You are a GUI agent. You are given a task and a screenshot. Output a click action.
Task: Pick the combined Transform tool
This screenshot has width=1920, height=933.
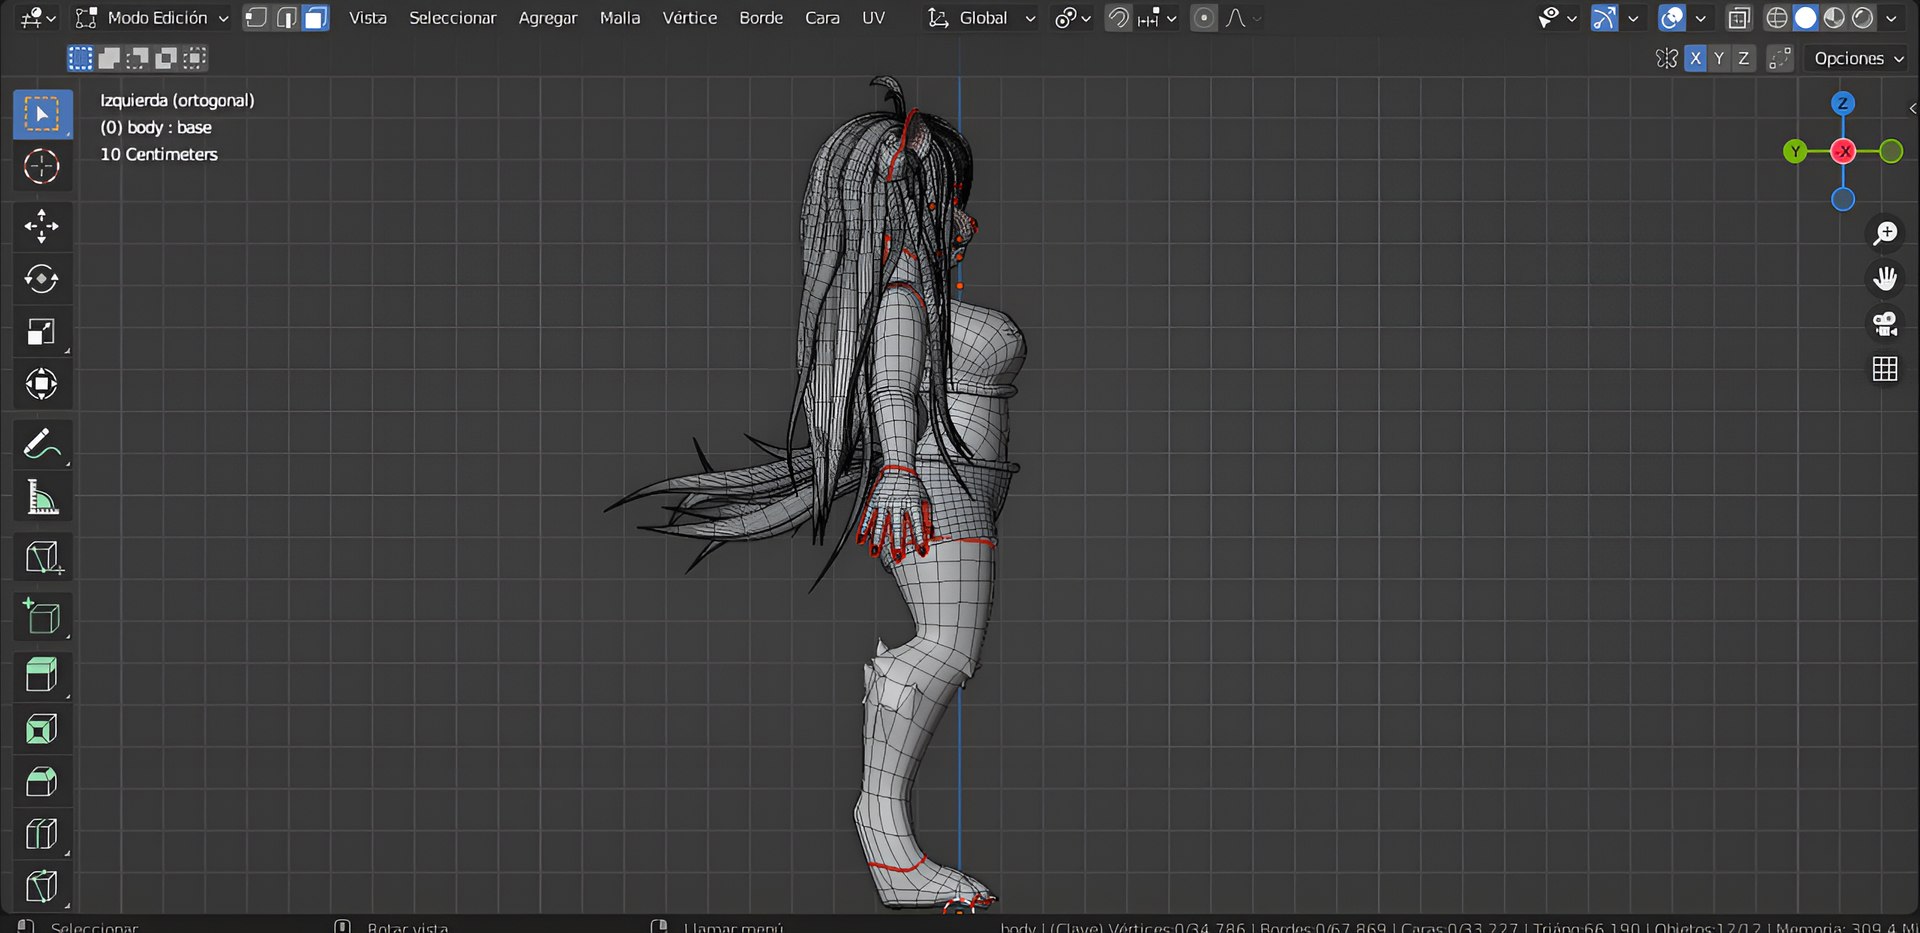[42, 384]
